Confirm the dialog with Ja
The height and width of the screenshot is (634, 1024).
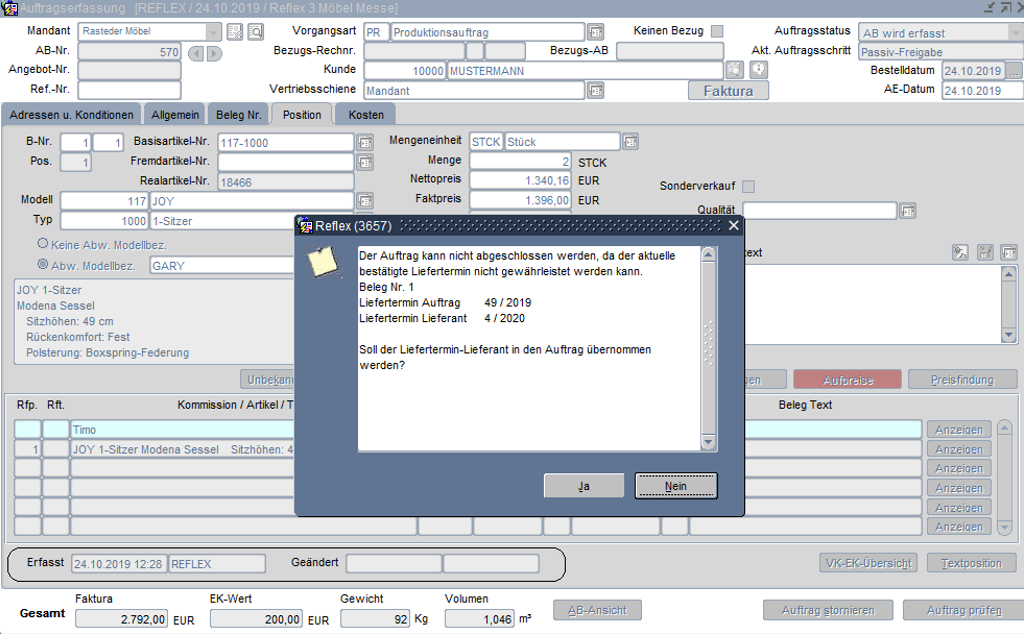click(x=584, y=485)
